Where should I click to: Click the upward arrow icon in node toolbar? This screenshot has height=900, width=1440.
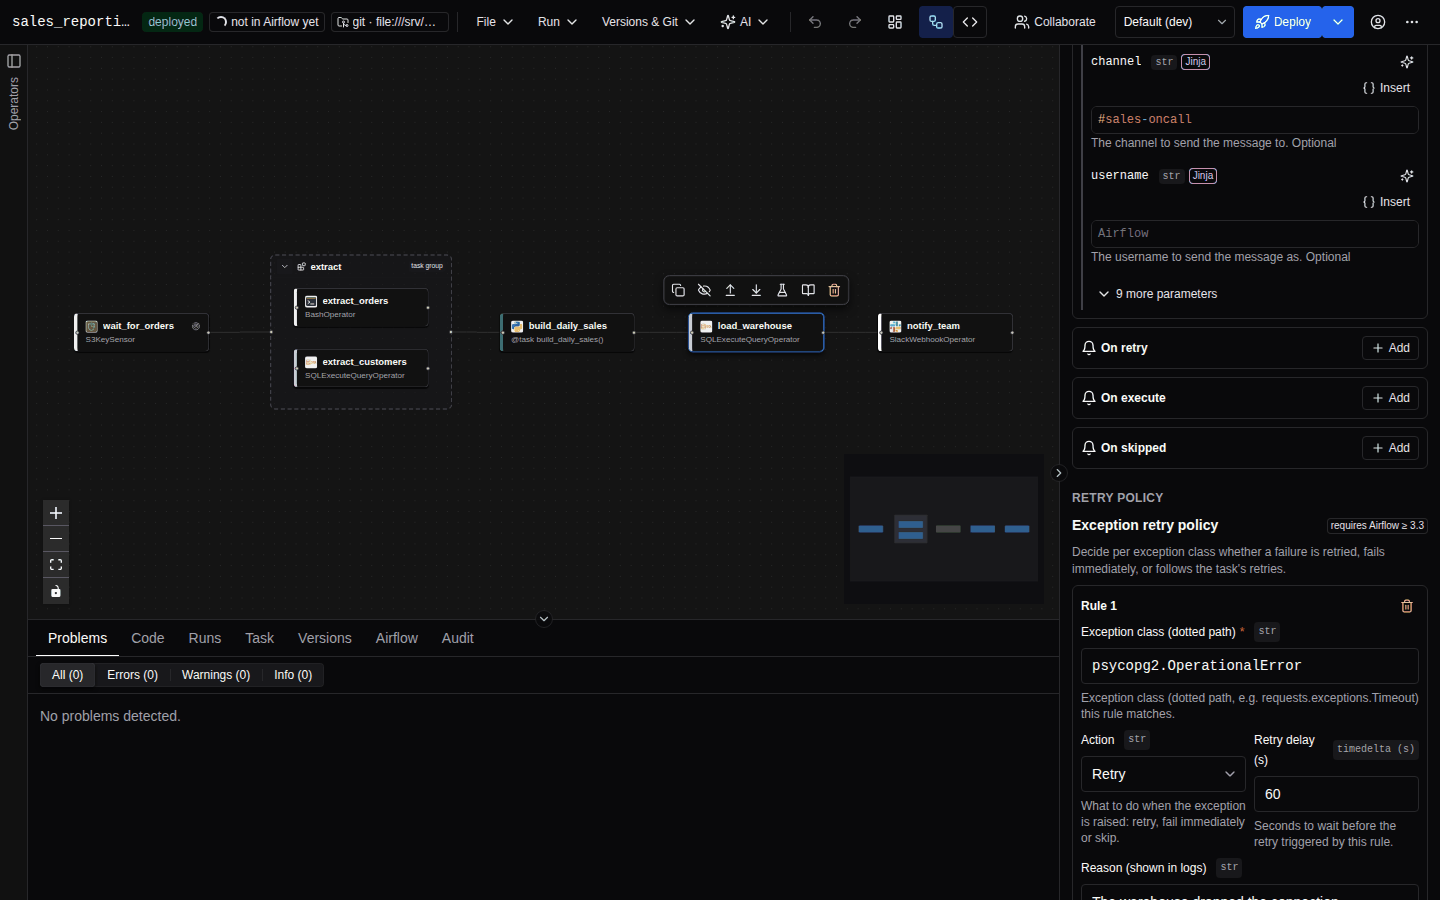pos(730,290)
